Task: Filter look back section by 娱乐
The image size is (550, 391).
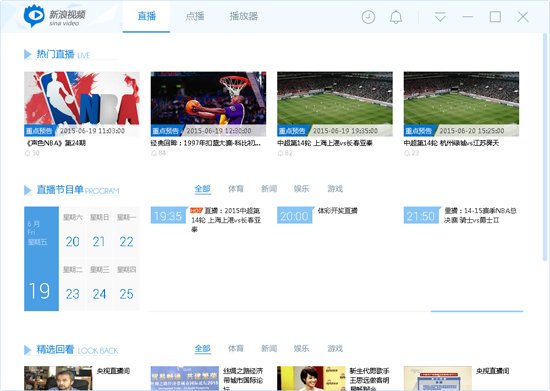Action: pos(301,349)
